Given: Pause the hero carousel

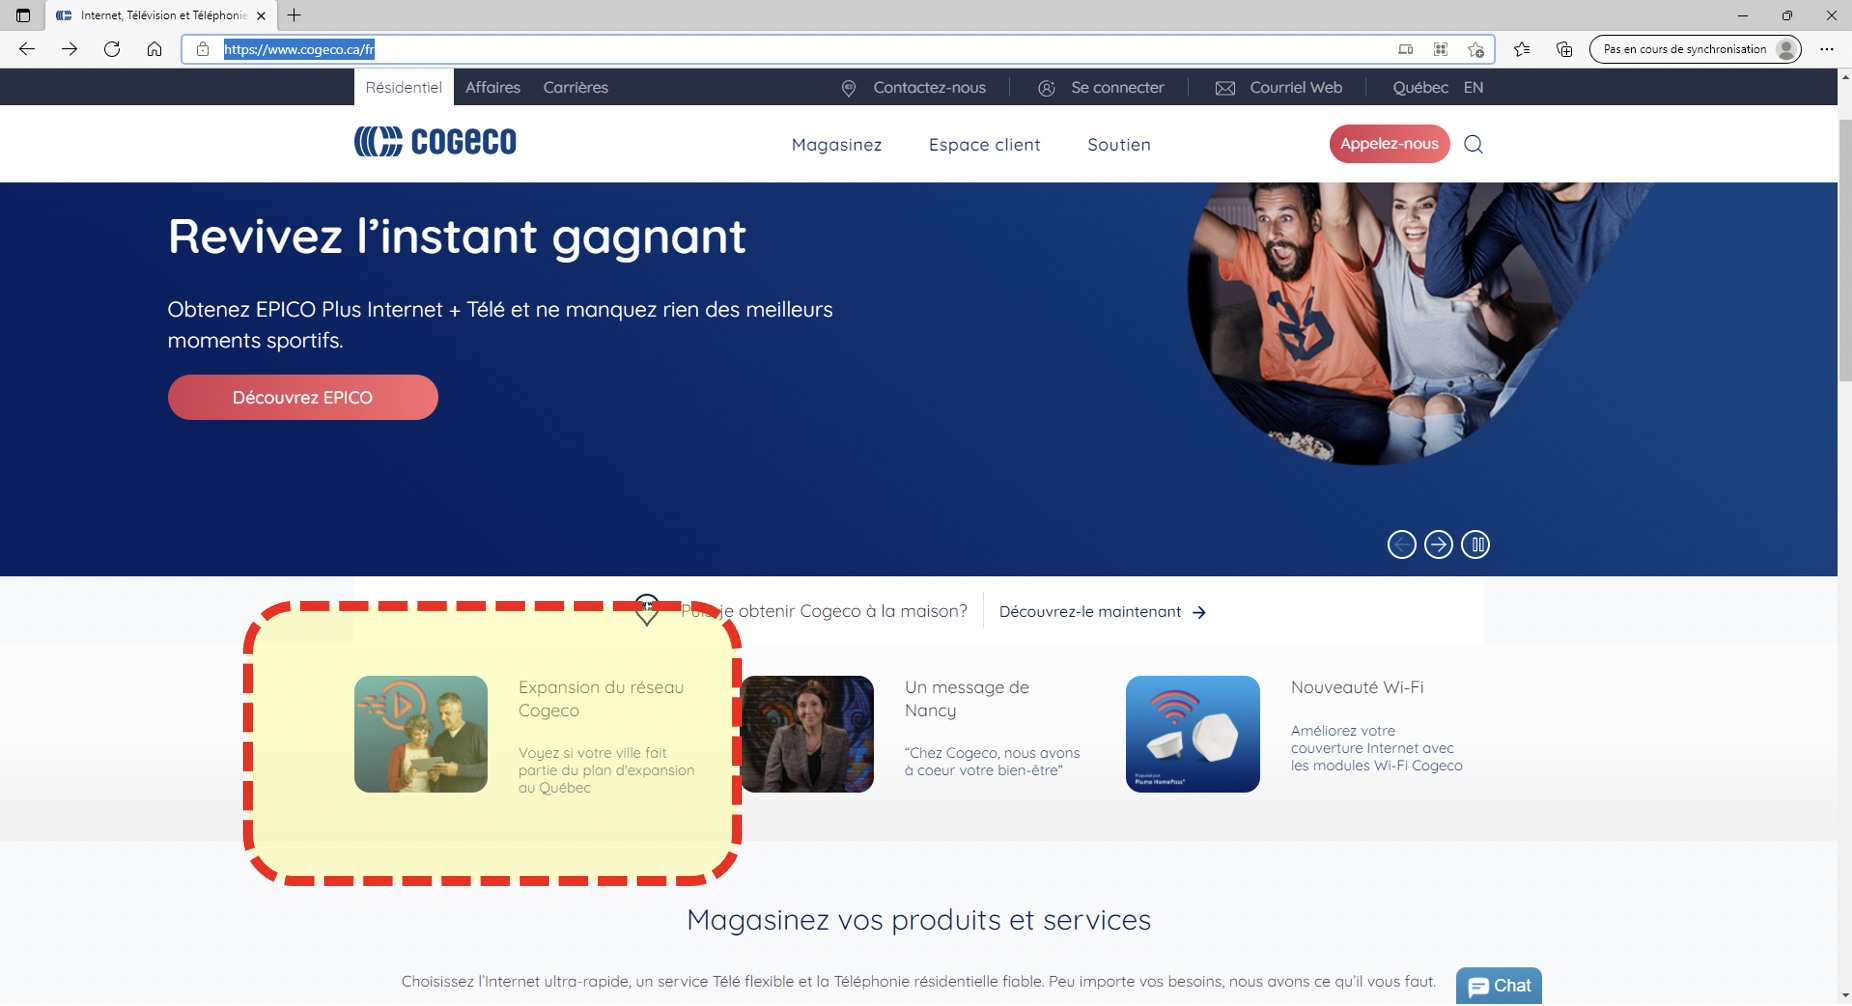Looking at the screenshot, I should 1475,544.
